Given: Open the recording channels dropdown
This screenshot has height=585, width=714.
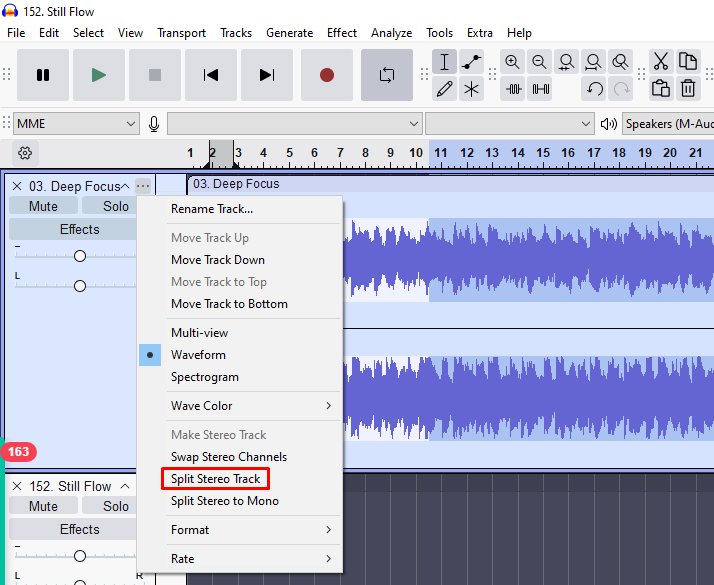Looking at the screenshot, I should pyautogui.click(x=510, y=124).
